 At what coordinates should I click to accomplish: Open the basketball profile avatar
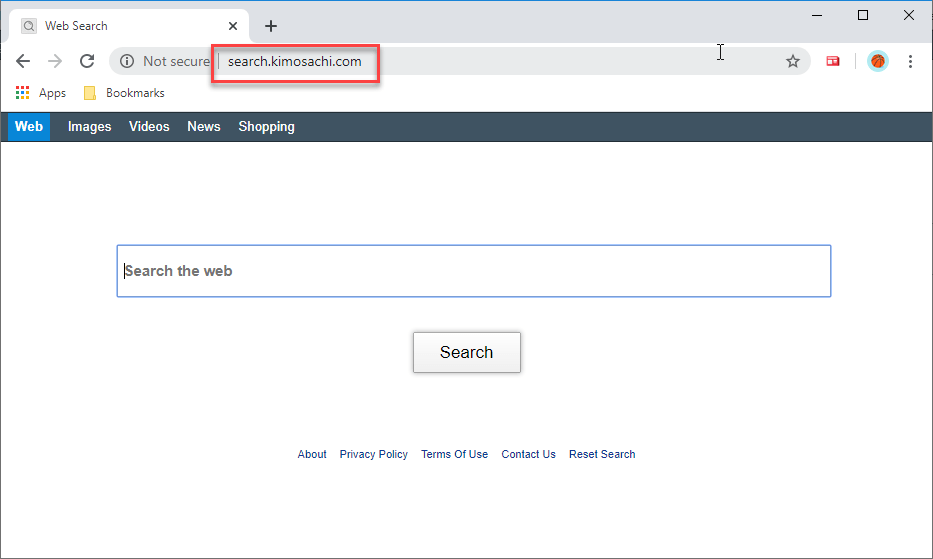(x=878, y=61)
